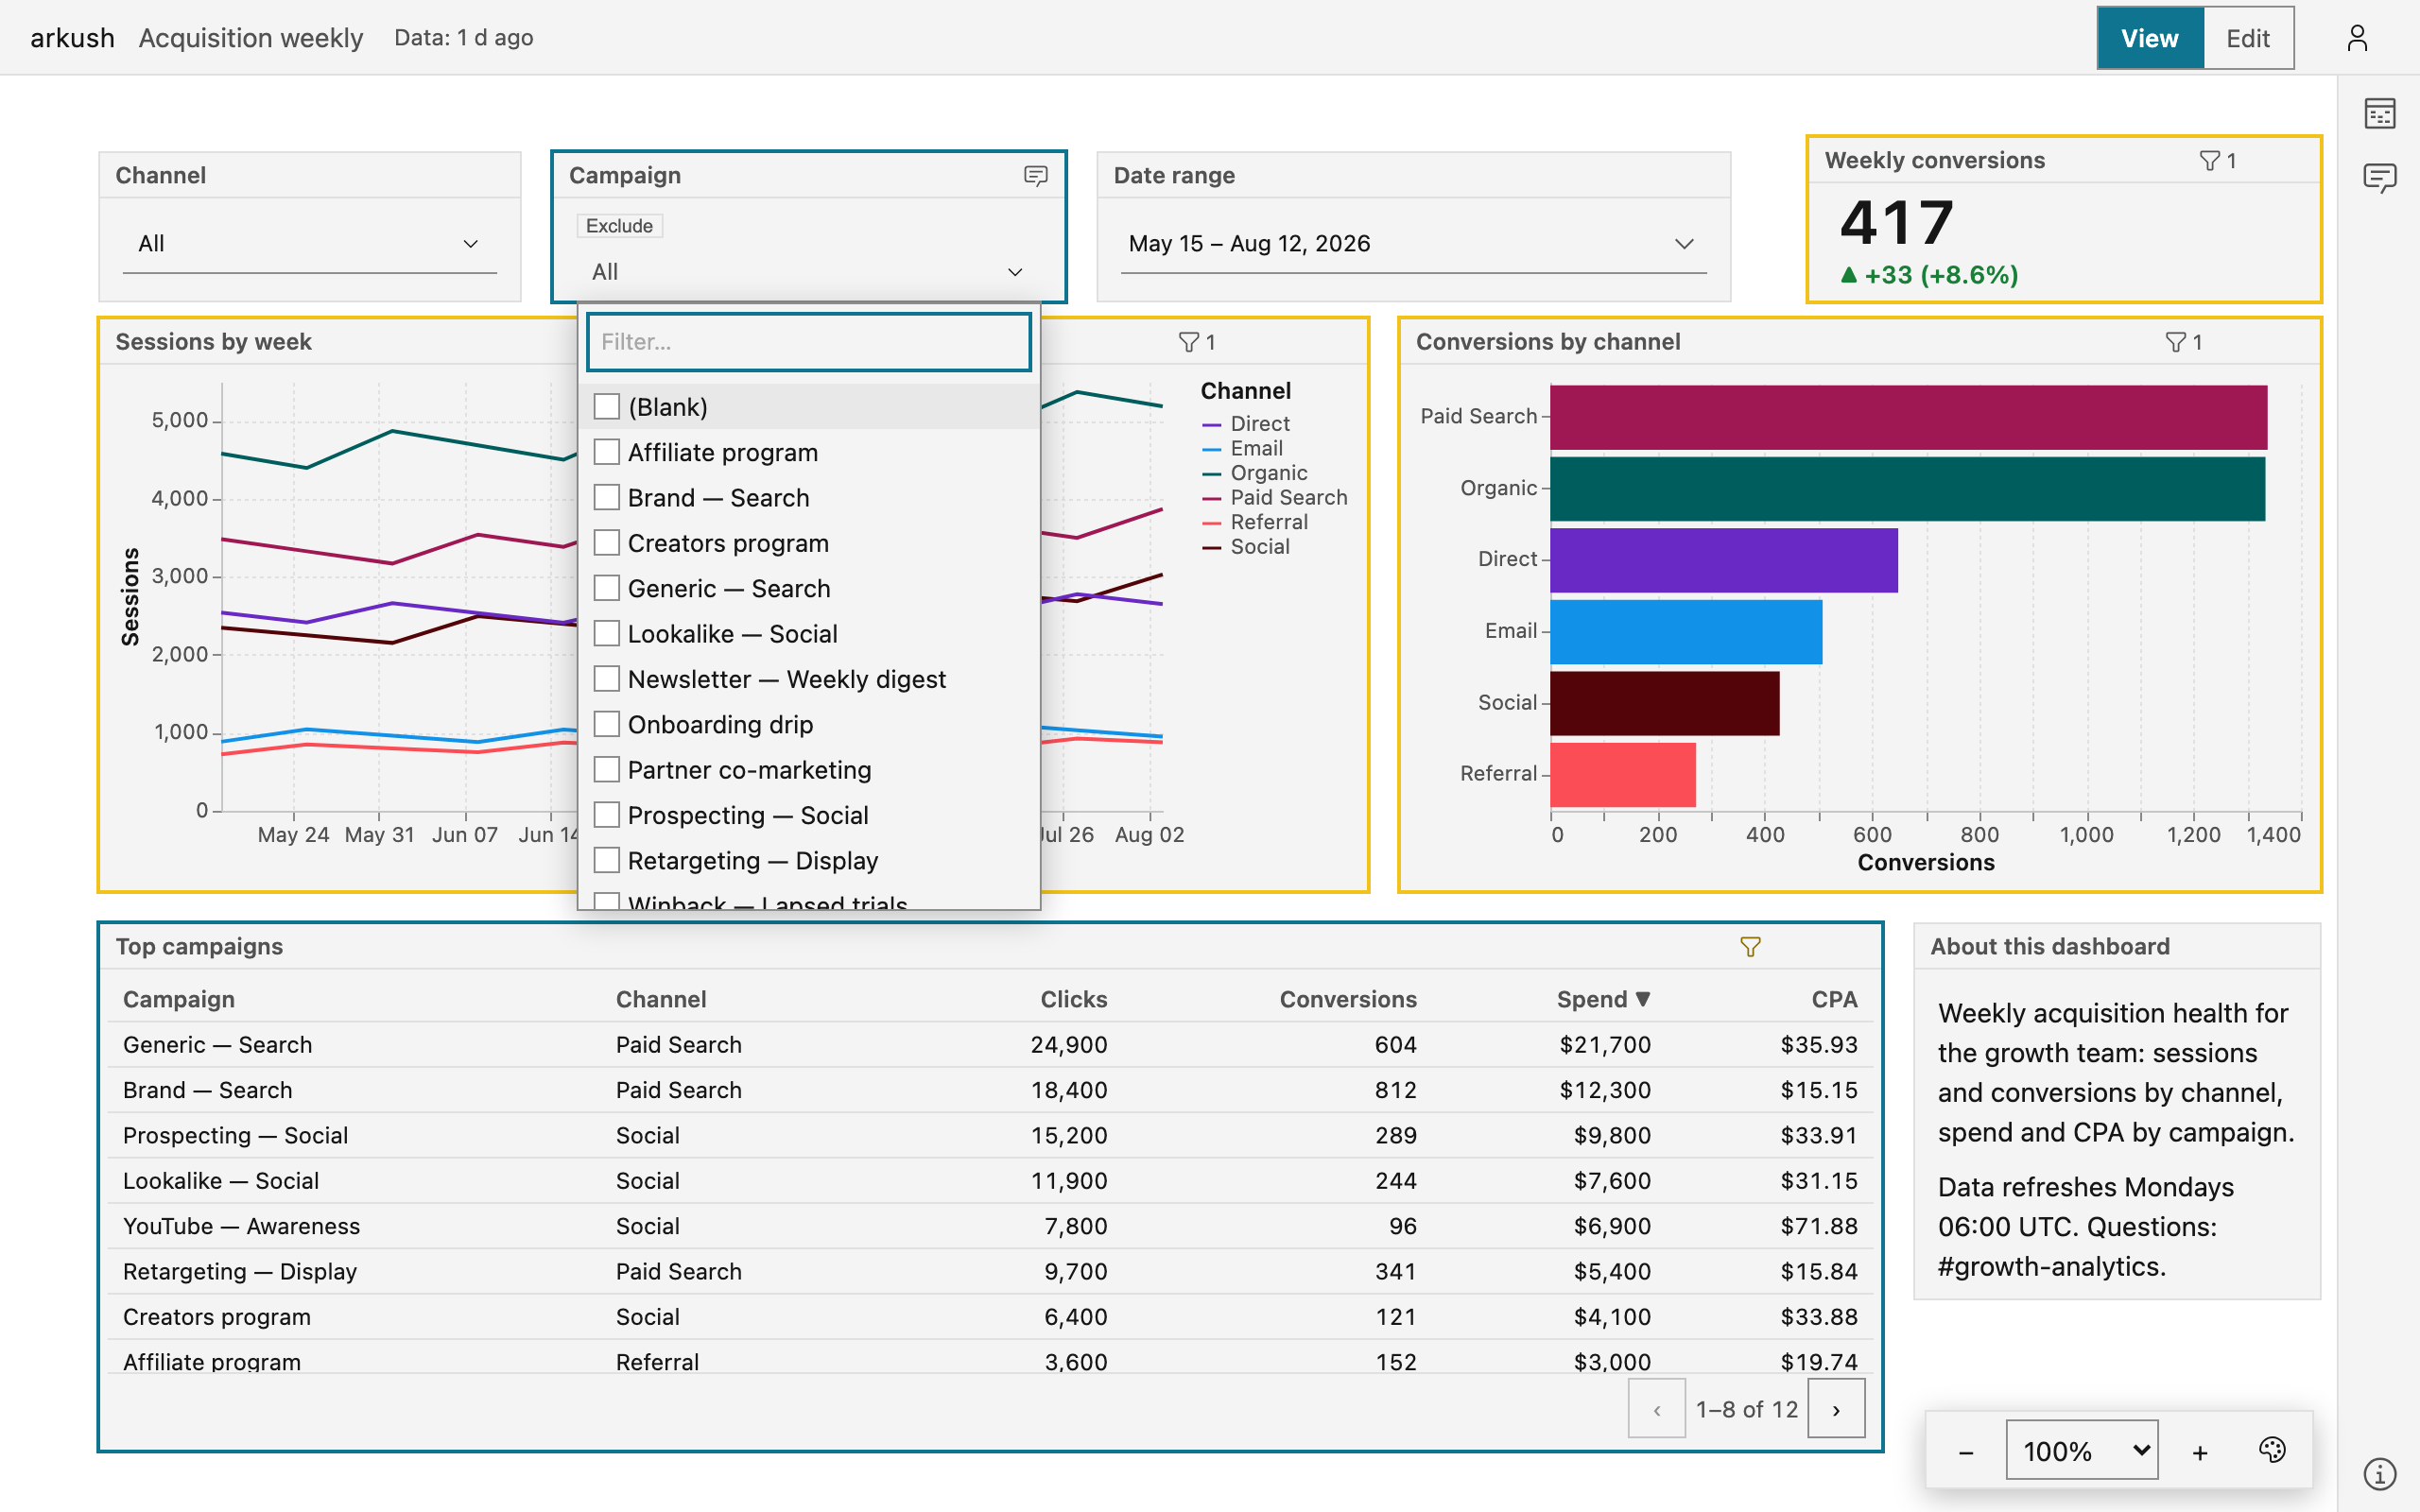Click the Exclude tag in Campaign filter
The height and width of the screenshot is (1512, 2420).
coord(619,226)
